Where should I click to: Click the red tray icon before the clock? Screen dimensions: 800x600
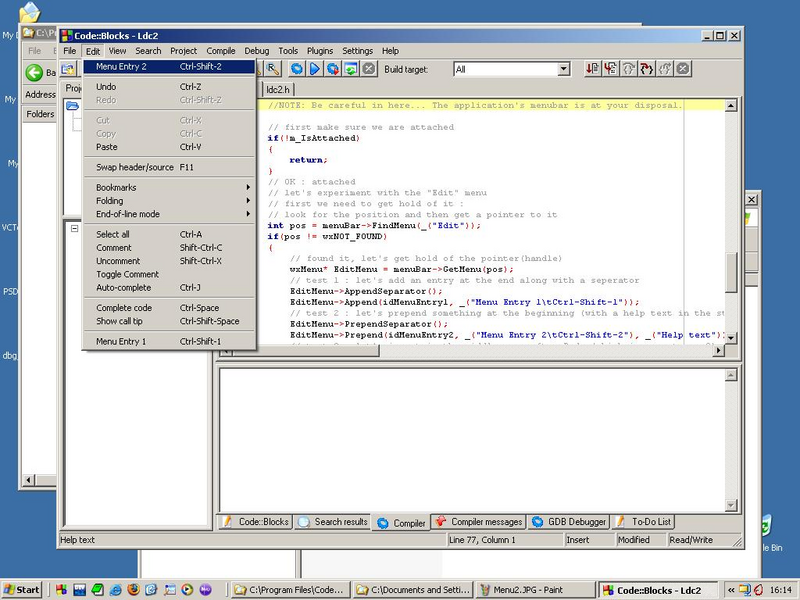coord(758,590)
